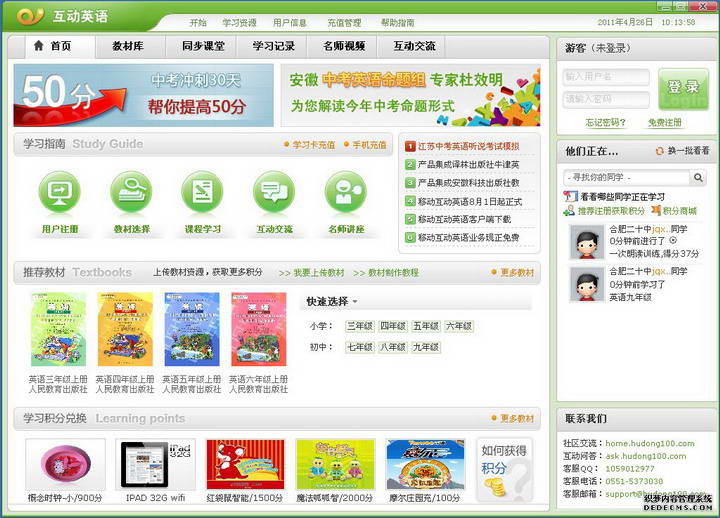Image resolution: width=720 pixels, height=518 pixels.
Task: Click the 50分 中考冲刺30天 banner
Action: tap(144, 95)
